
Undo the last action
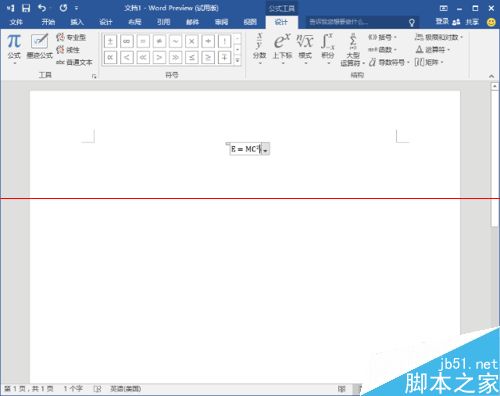point(42,8)
